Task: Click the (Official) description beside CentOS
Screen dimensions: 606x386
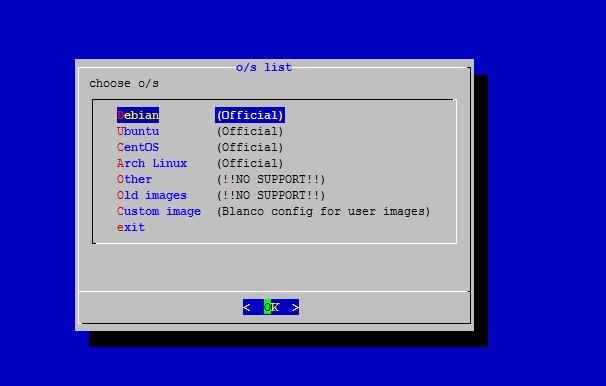Action: click(250, 147)
